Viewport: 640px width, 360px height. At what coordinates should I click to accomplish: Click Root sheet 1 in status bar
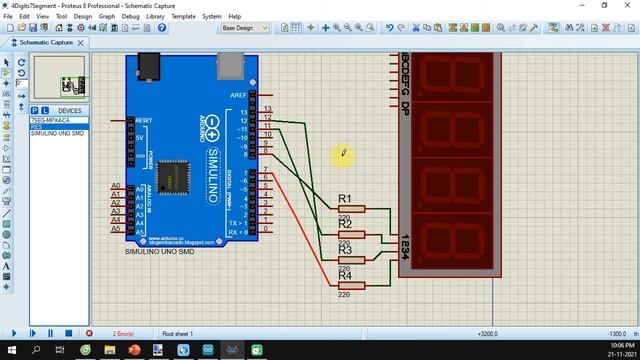pos(178,334)
